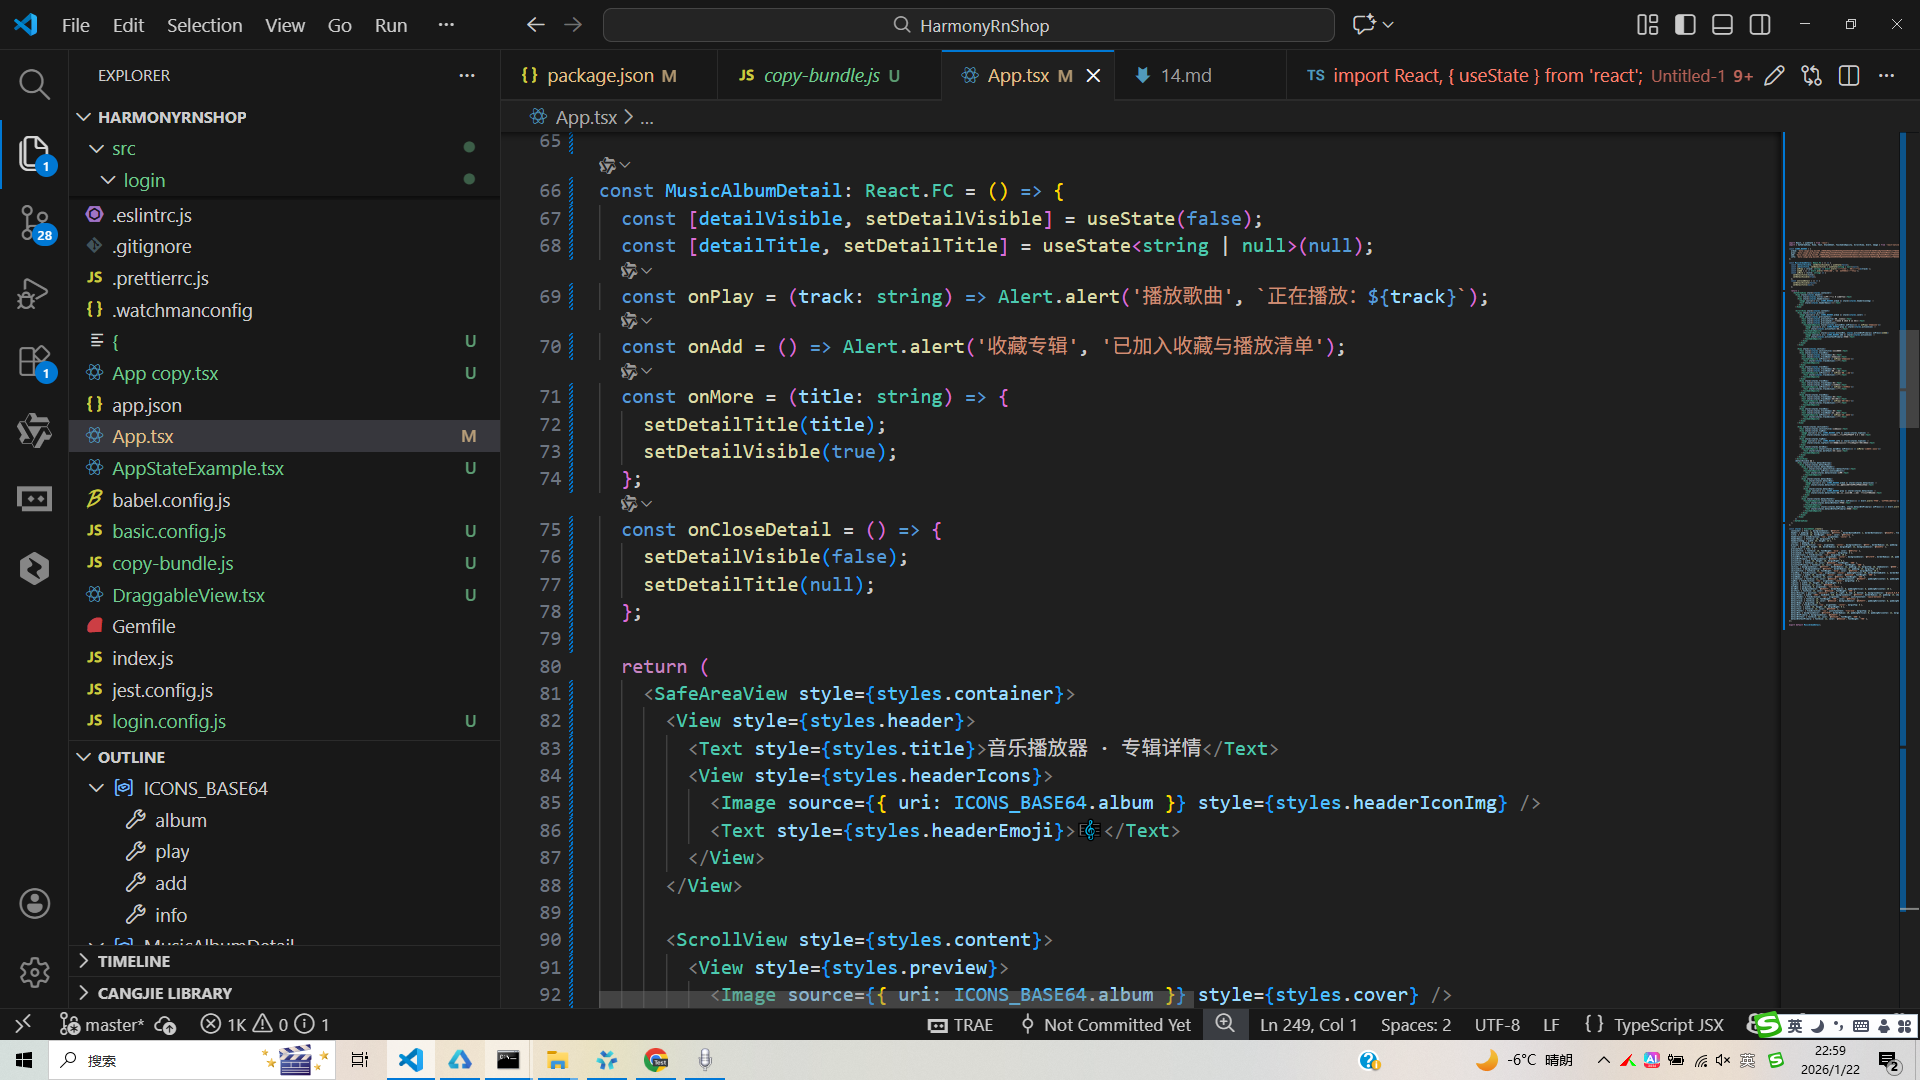Switch to the package.json tab
The width and height of the screenshot is (1920, 1080).
click(x=600, y=76)
